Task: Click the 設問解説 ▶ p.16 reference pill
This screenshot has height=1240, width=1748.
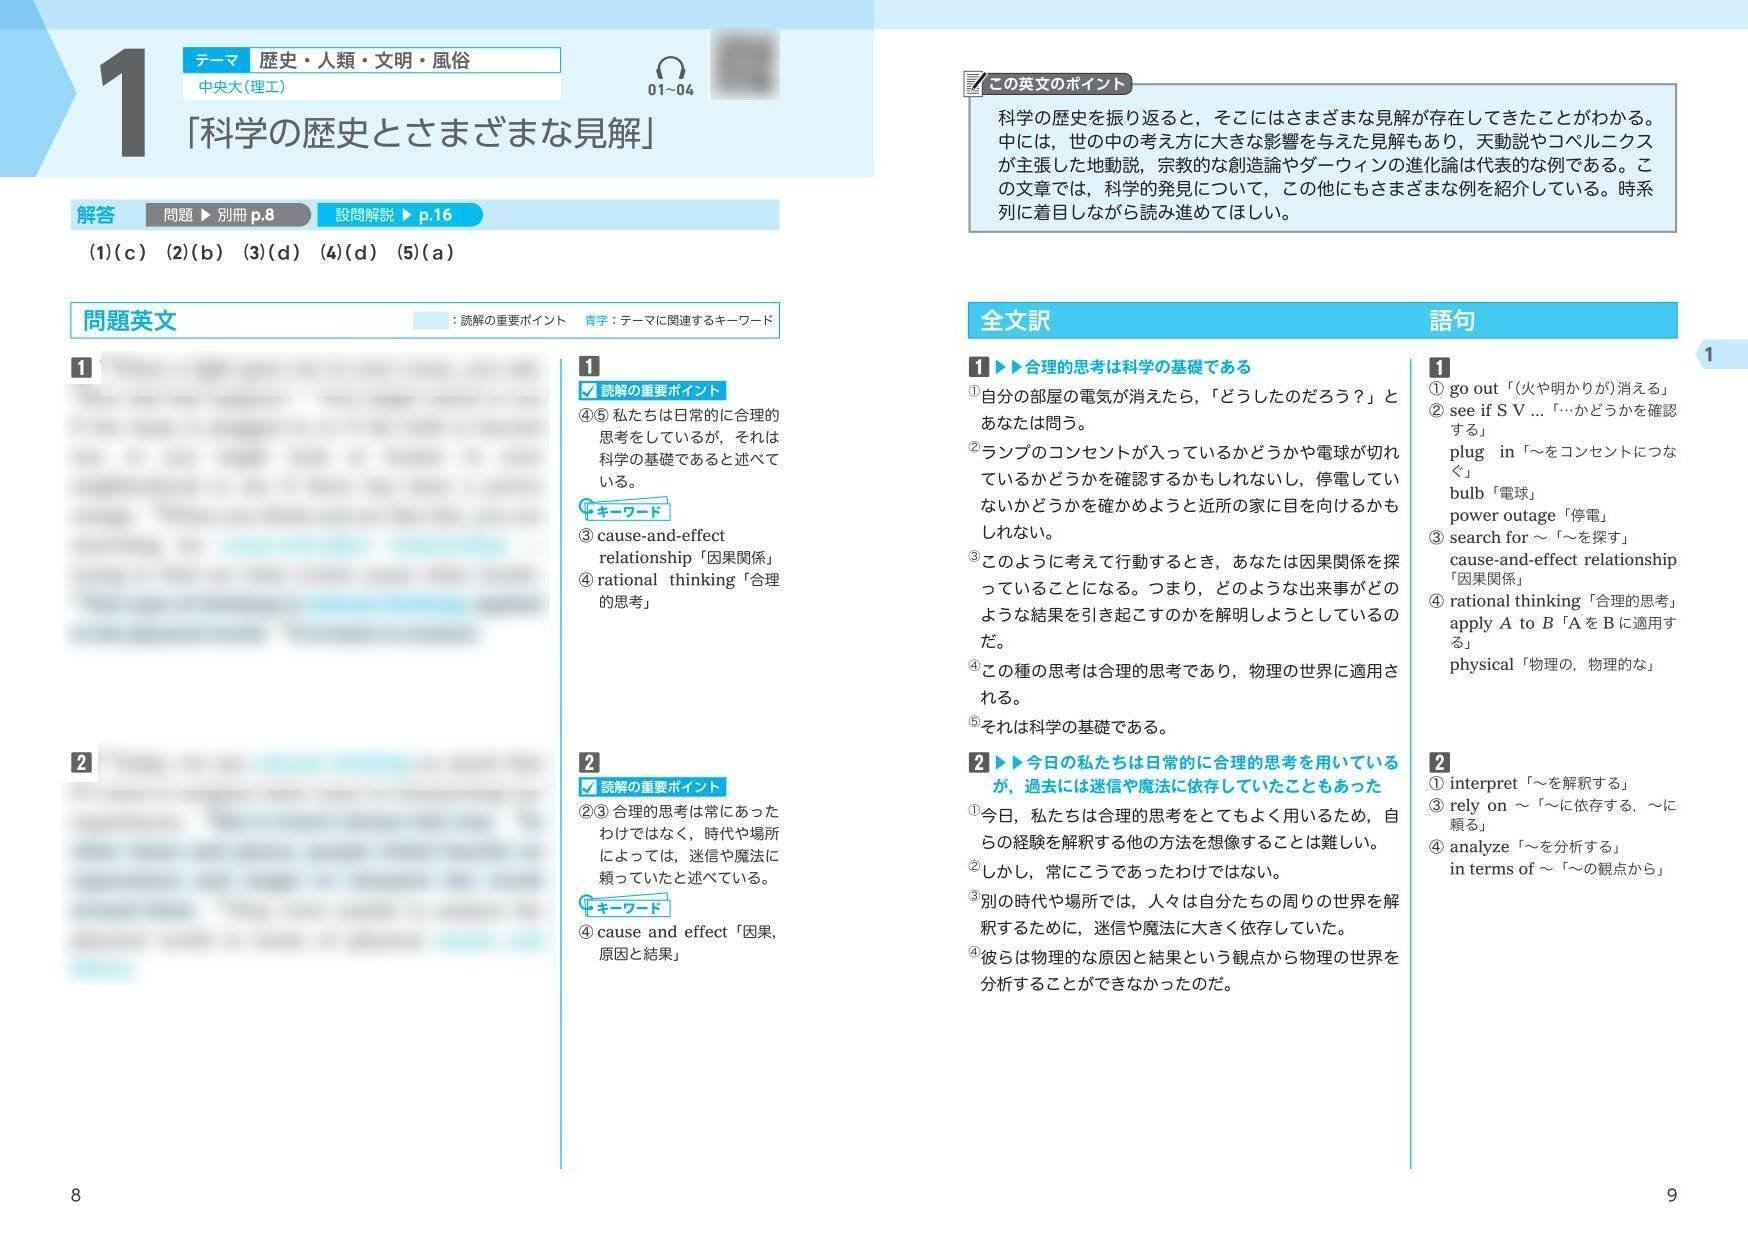Action: (400, 215)
